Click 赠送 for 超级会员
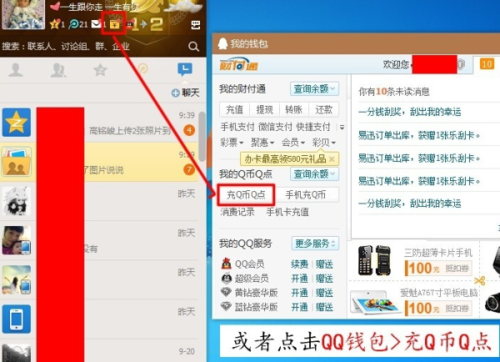 (x=324, y=278)
